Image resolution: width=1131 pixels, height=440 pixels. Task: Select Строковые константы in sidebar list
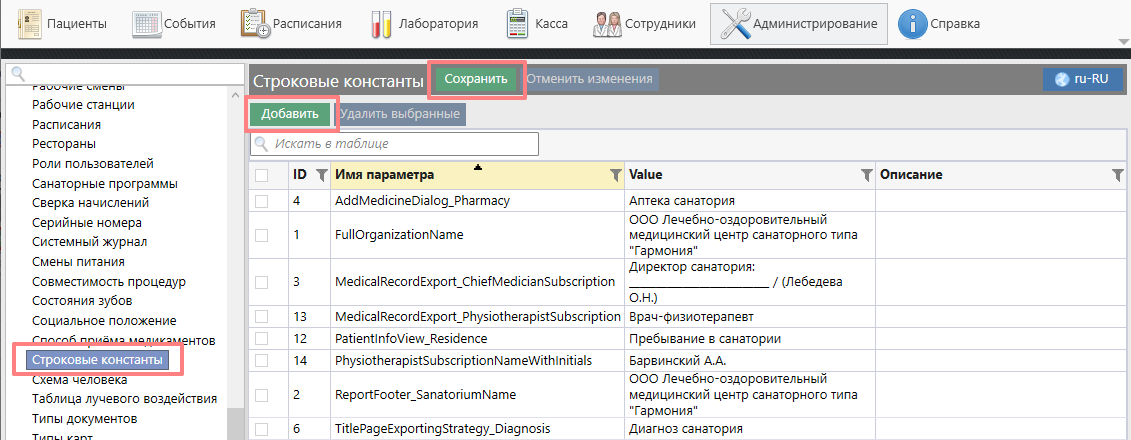pos(97,360)
